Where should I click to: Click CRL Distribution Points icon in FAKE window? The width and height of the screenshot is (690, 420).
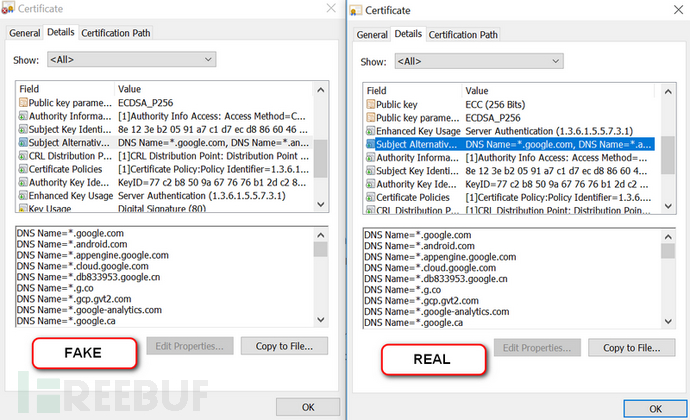(x=23, y=156)
